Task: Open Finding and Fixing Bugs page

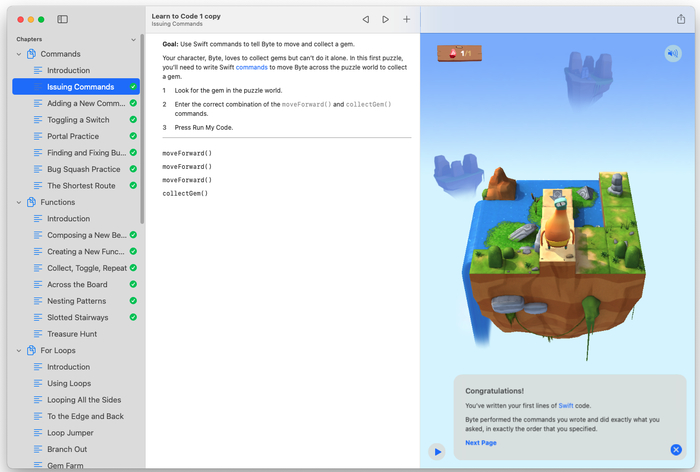Action: [76, 153]
